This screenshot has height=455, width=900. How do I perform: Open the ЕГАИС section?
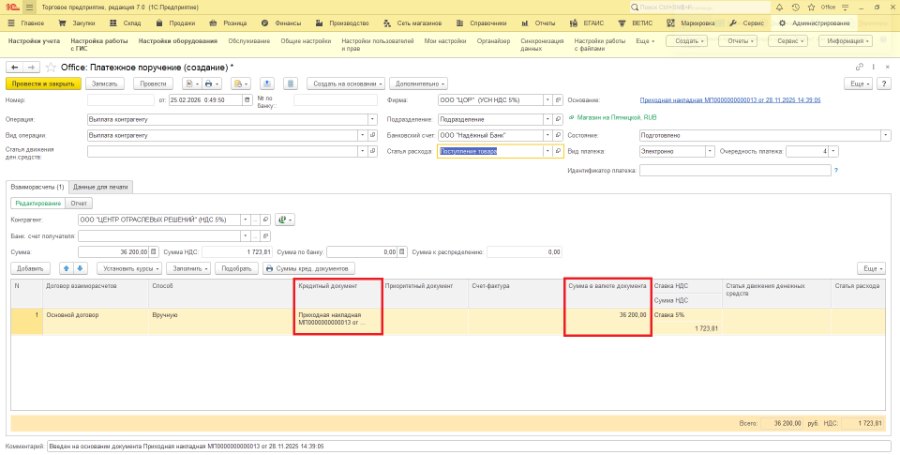587,24
